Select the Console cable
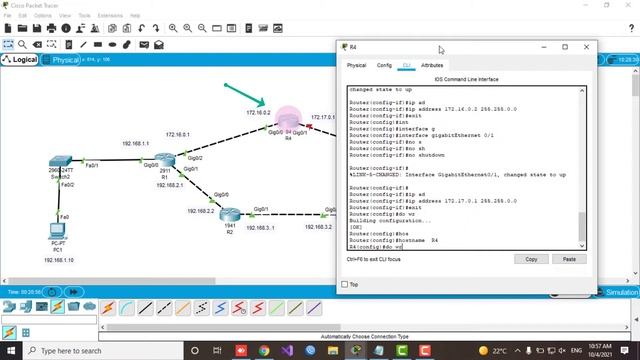This screenshot has height=360, width=640. pyautogui.click(x=127, y=308)
